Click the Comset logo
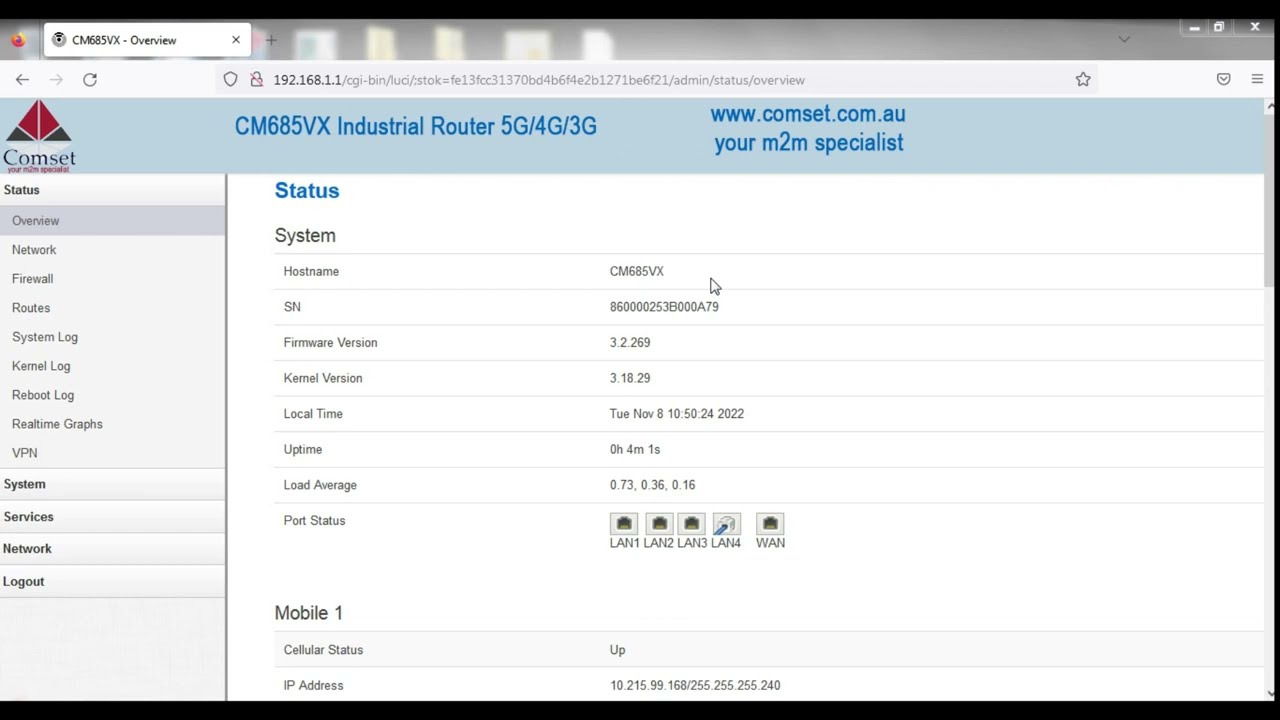This screenshot has width=1280, height=720. (39, 136)
